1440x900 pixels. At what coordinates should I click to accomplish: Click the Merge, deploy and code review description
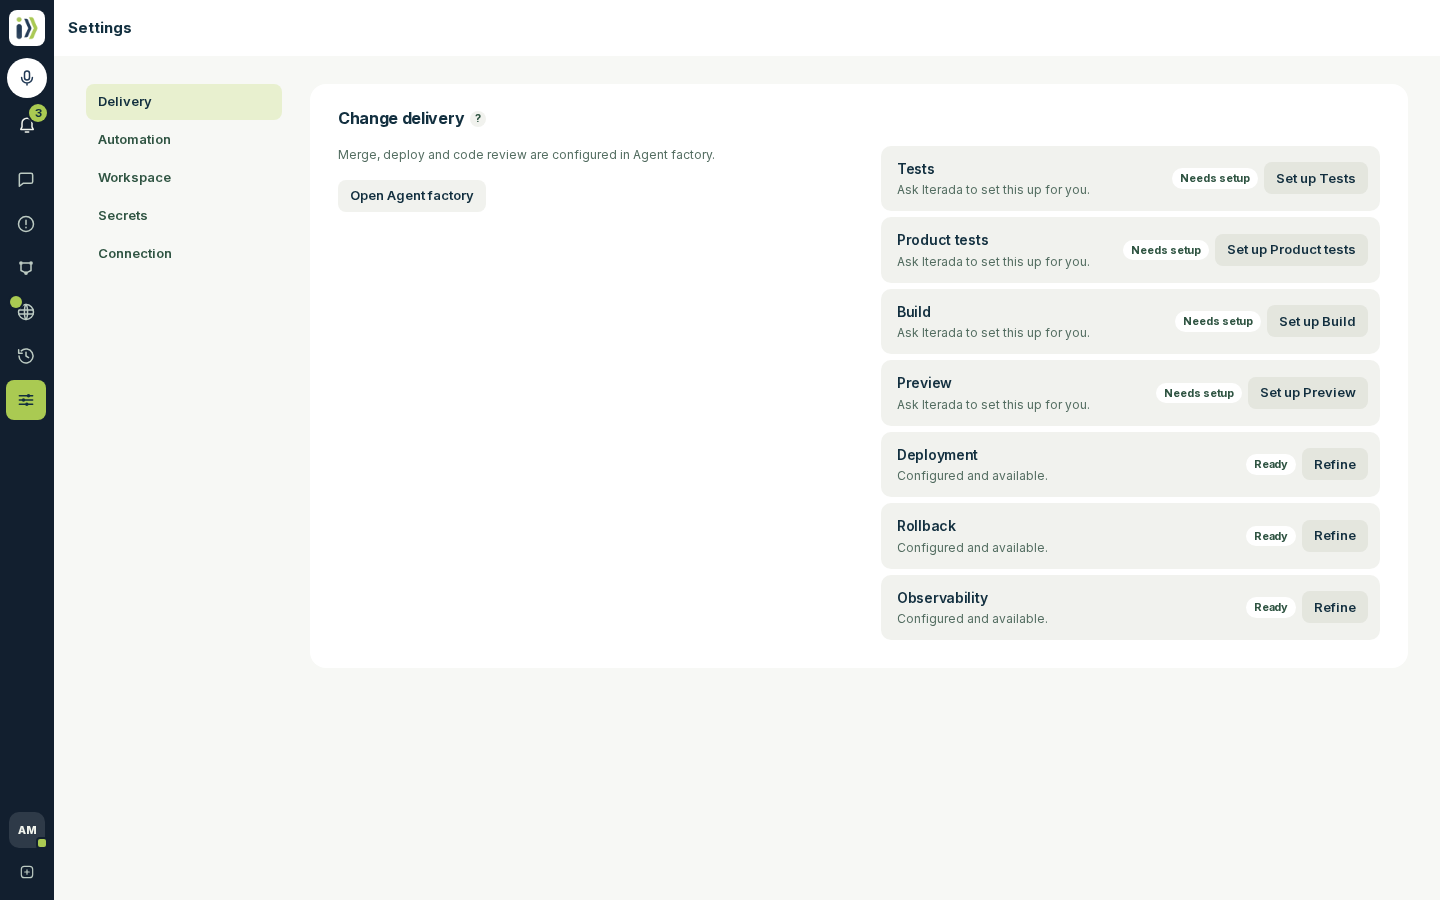[526, 155]
